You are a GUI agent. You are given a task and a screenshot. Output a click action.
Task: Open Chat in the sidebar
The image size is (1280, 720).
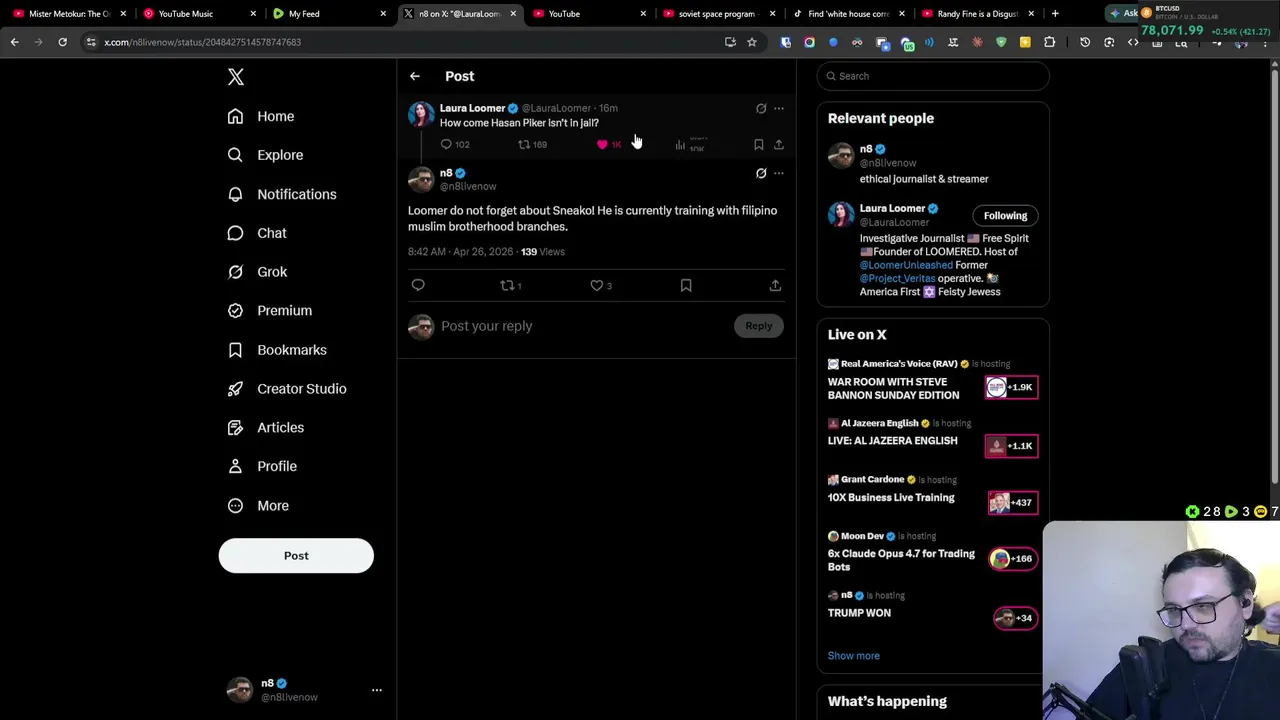(x=257, y=233)
